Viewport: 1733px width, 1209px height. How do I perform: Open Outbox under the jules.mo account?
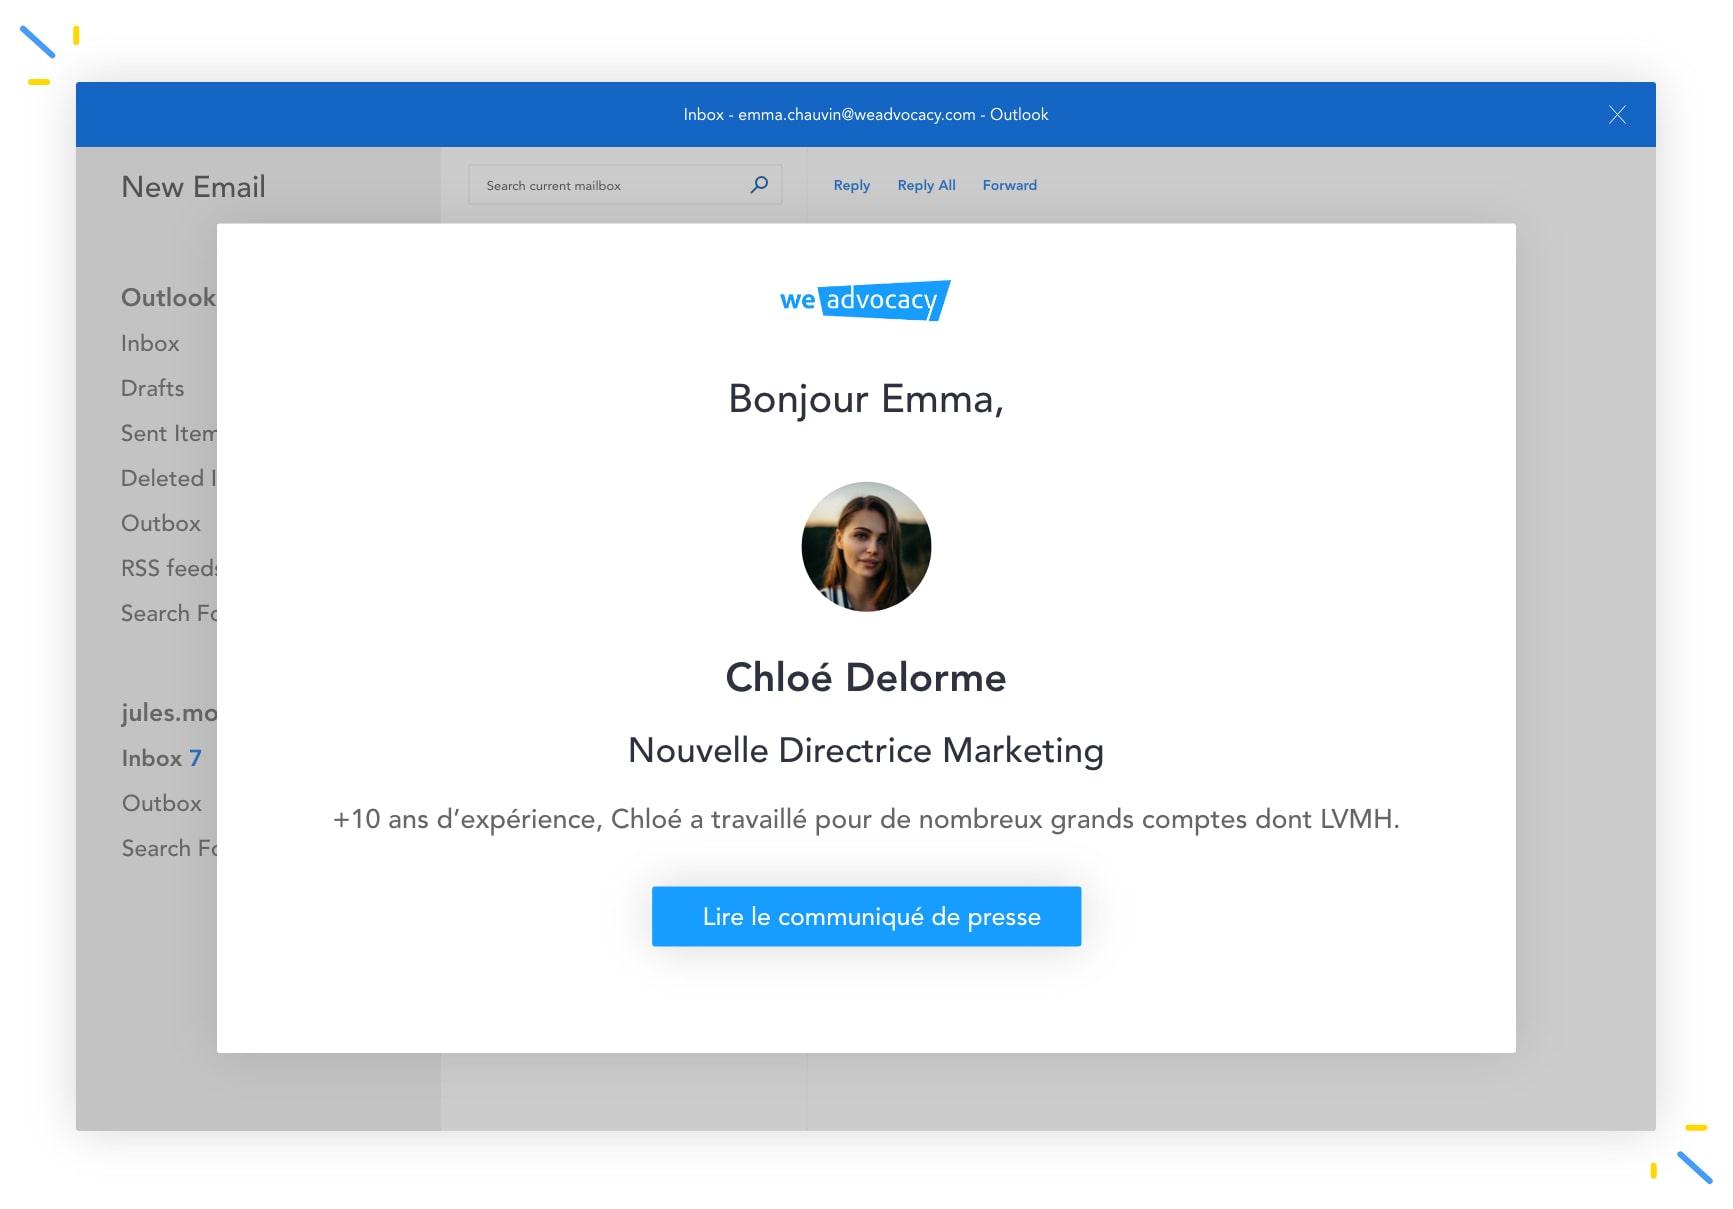click(162, 803)
